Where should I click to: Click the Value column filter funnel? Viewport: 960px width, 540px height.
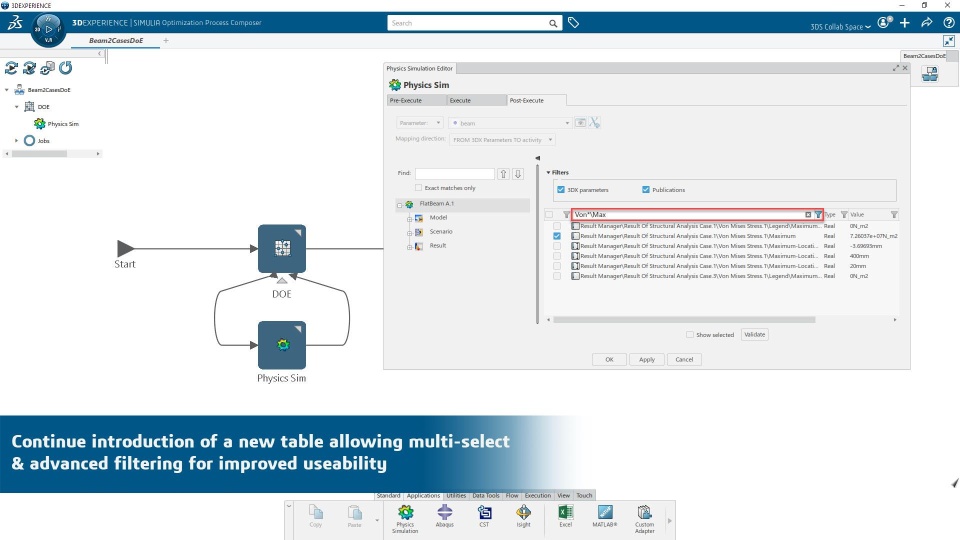pyautogui.click(x=894, y=215)
